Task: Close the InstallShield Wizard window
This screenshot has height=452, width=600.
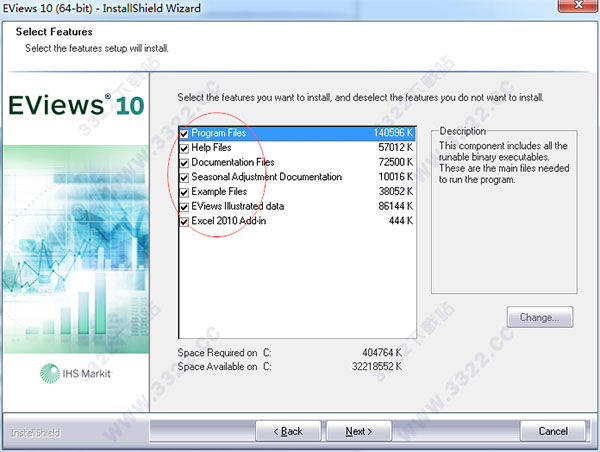Action: (x=578, y=5)
